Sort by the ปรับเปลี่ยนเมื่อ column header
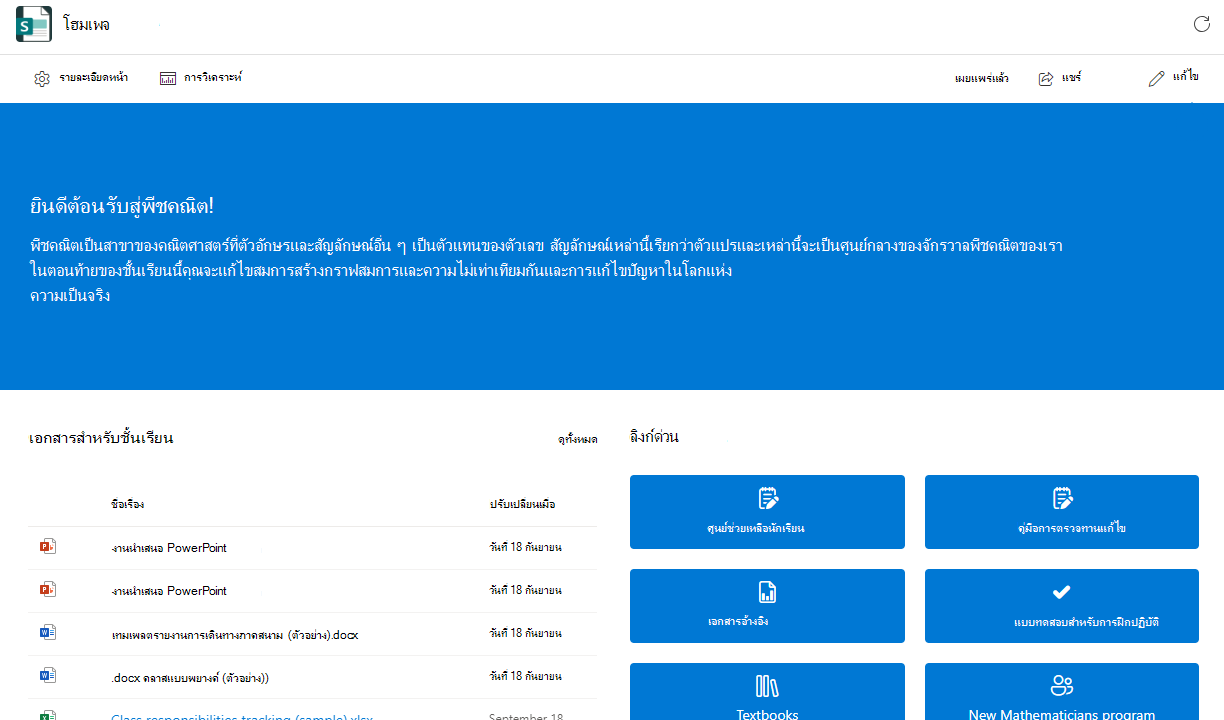 pos(523,504)
